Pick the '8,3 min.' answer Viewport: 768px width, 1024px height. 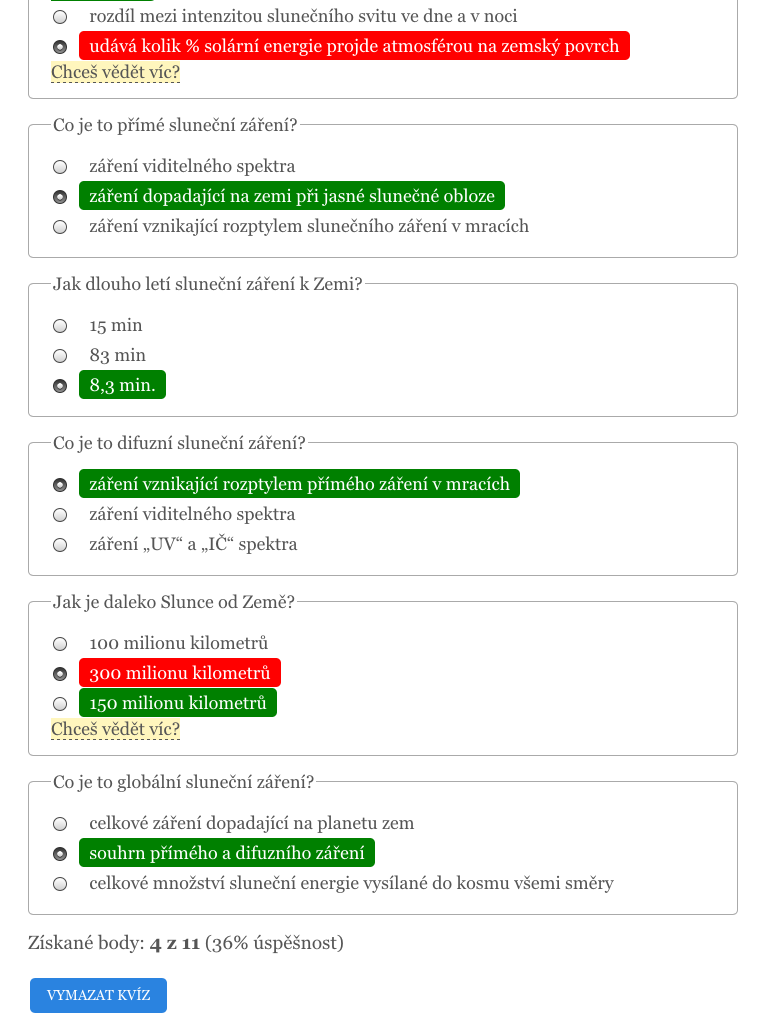pyautogui.click(x=60, y=386)
